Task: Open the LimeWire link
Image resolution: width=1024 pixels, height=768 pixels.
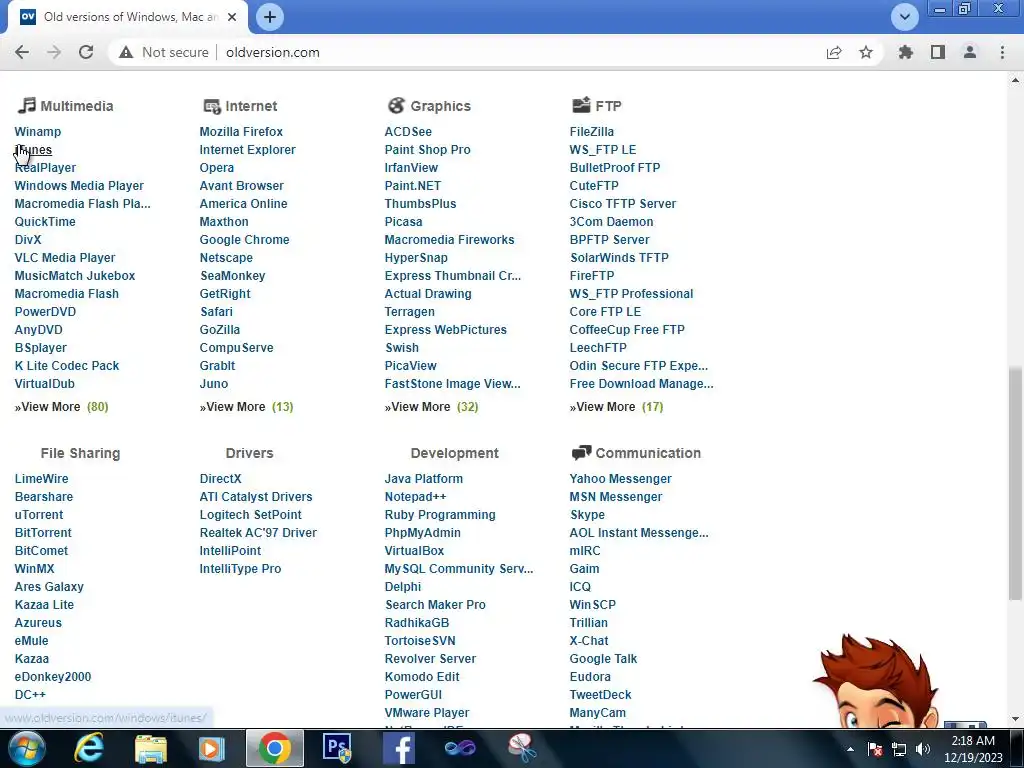Action: pyautogui.click(x=41, y=479)
